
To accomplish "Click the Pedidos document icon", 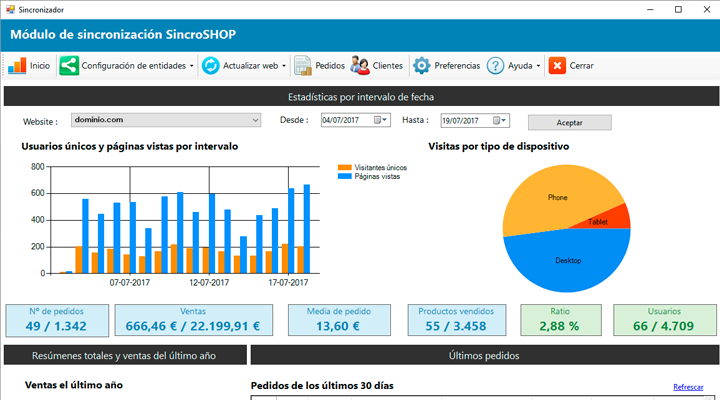I will click(303, 66).
